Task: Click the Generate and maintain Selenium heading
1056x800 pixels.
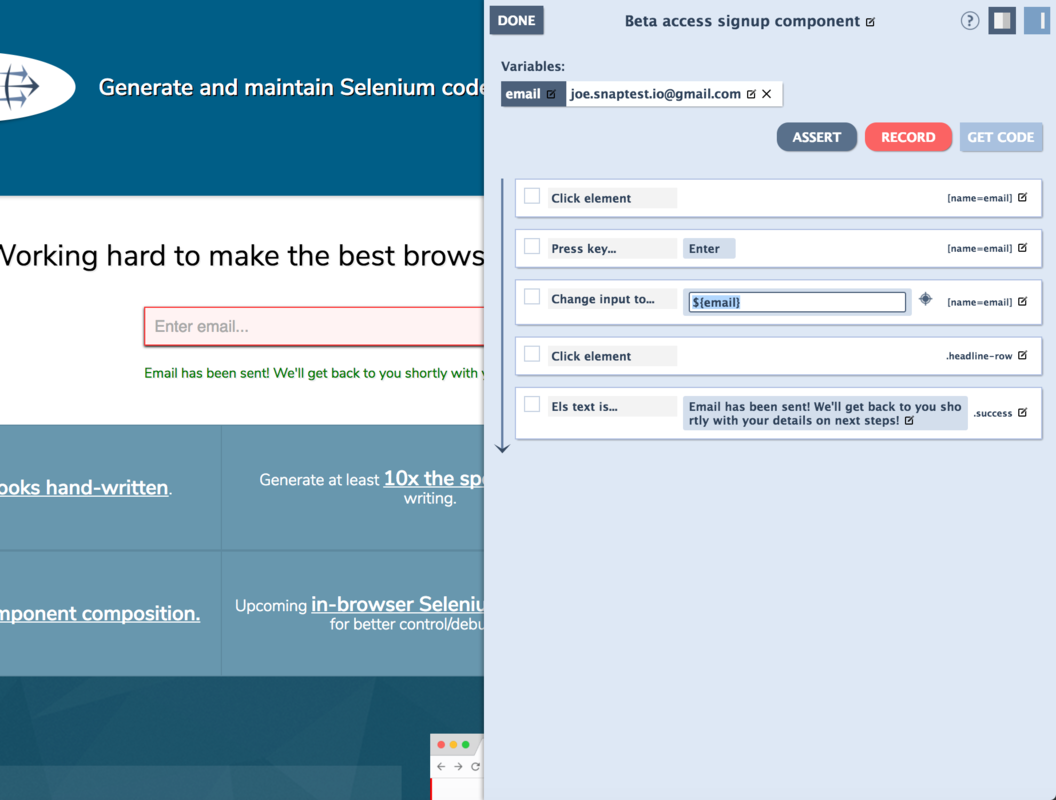Action: (291, 88)
